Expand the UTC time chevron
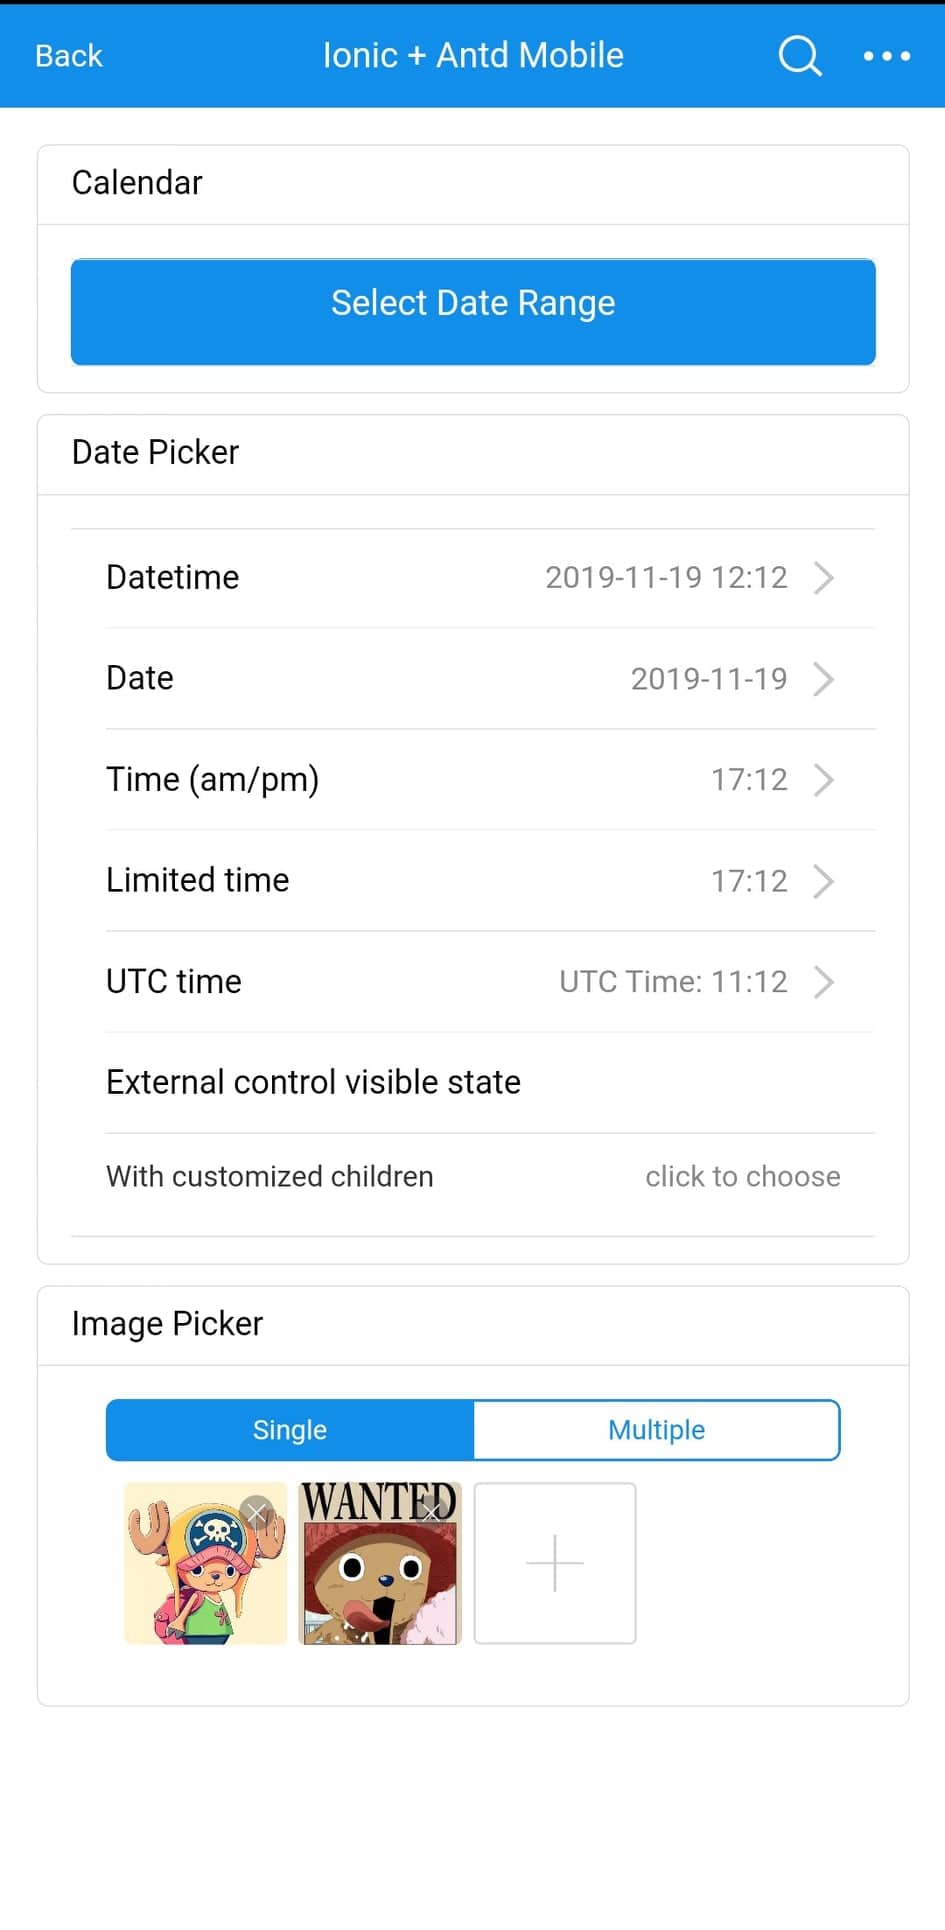 (823, 982)
